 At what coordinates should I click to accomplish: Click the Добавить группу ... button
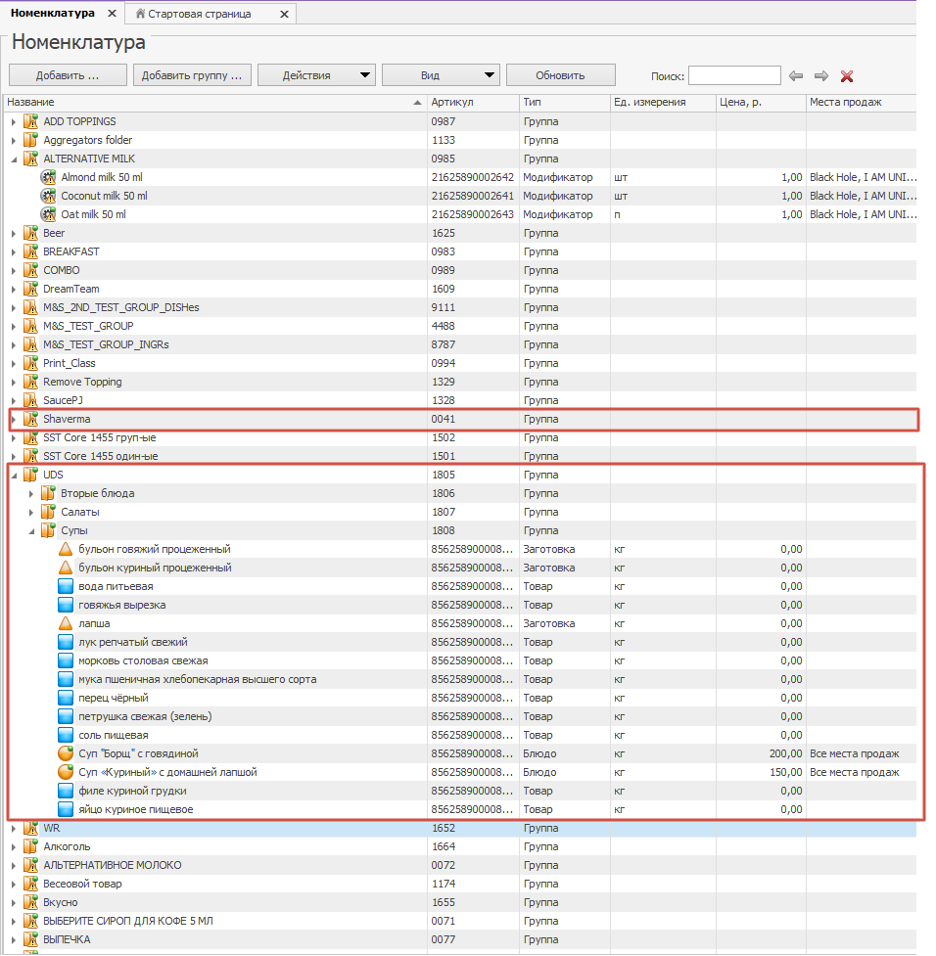point(192,75)
